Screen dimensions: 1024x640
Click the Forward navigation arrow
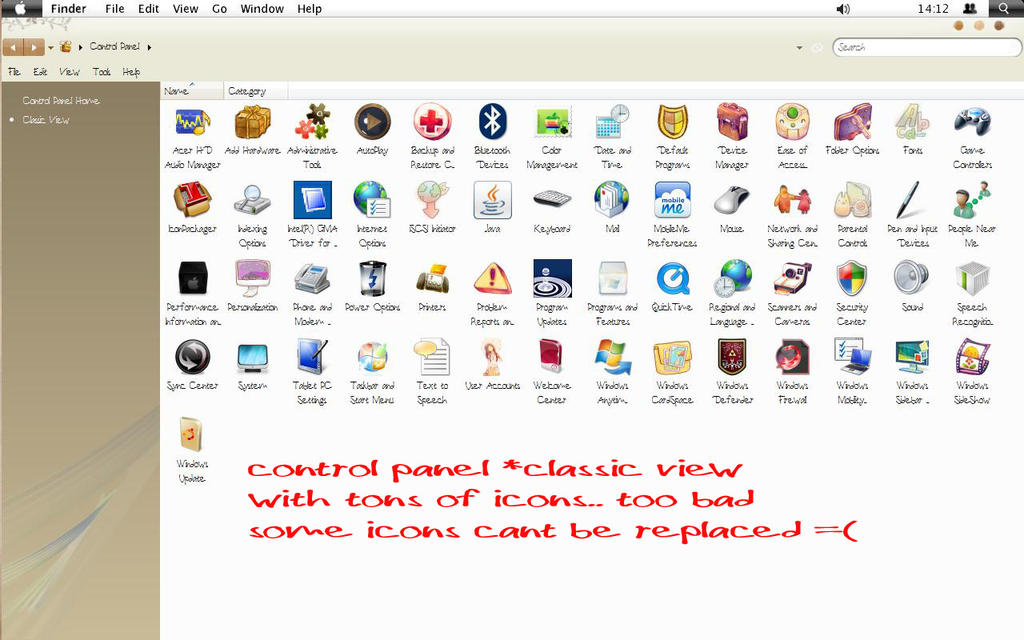[34, 47]
